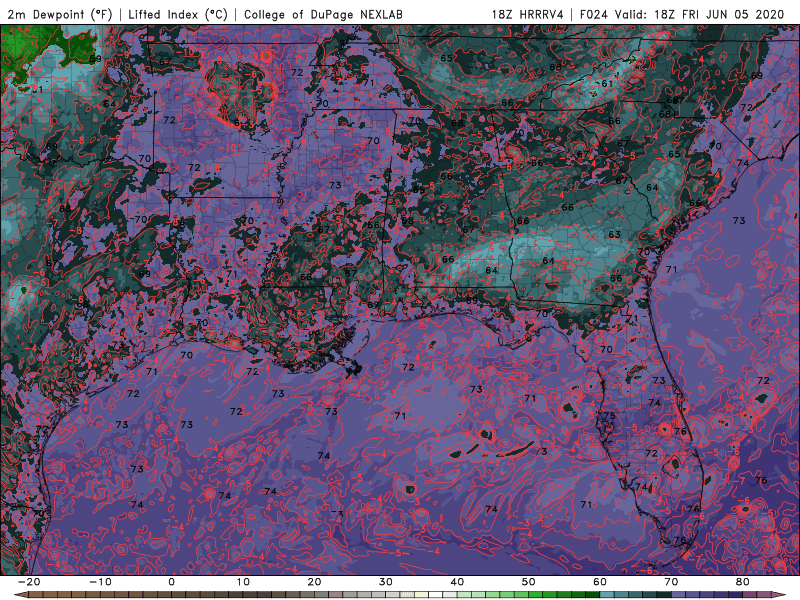
Task: Click the "Lifted Index (°C)" header label
Action: (x=178, y=14)
